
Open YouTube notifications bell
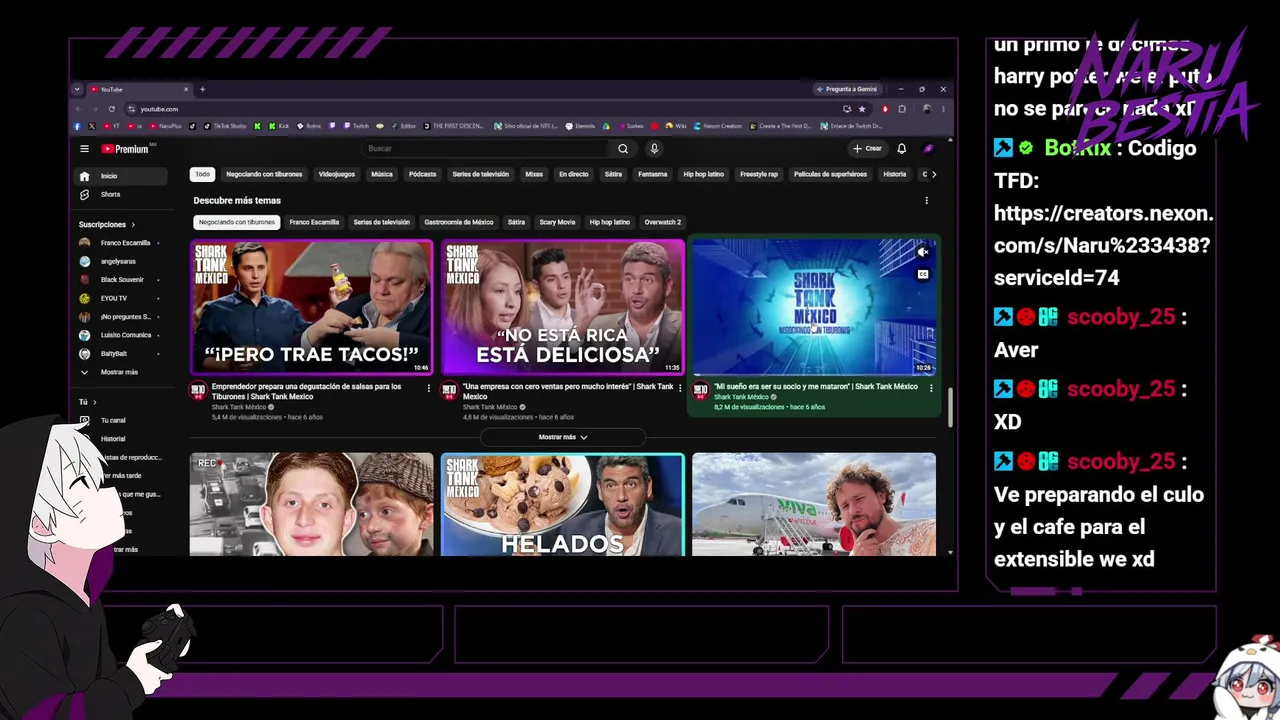click(x=901, y=149)
